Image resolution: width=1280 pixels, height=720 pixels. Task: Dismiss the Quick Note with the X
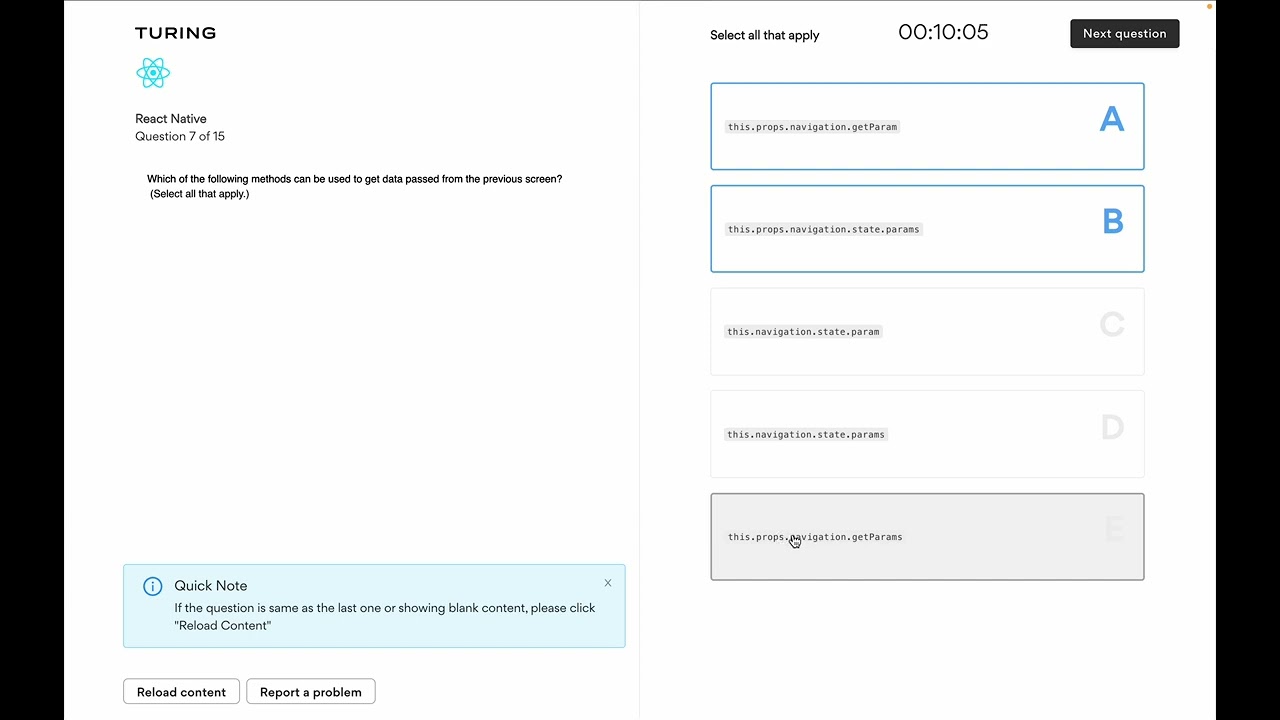[x=607, y=583]
